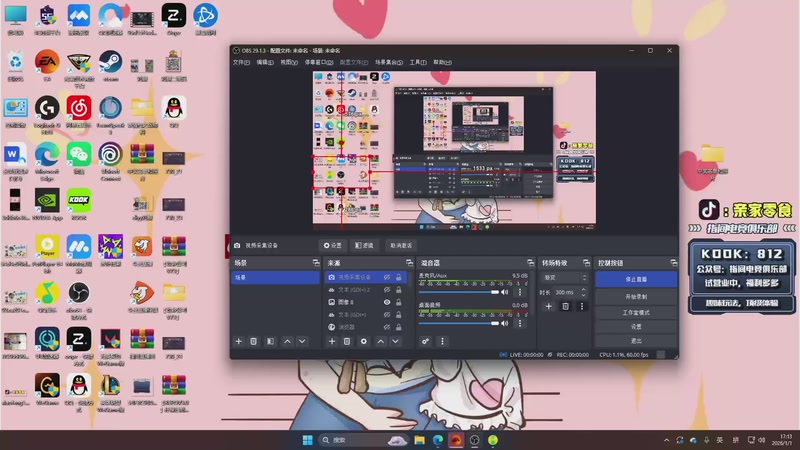The image size is (800, 450).
Task: Hide the Image 8 source via eye icon
Action: point(387,302)
